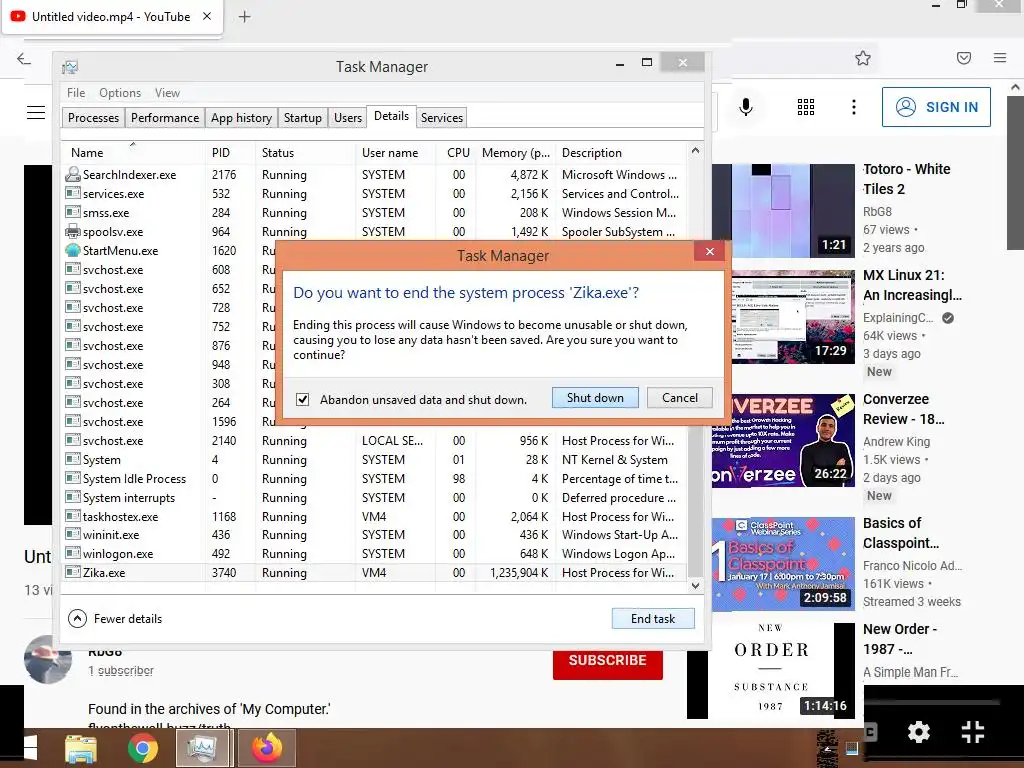The height and width of the screenshot is (768, 1024).
Task: Click the process list scroll up arrow
Action: [x=696, y=151]
